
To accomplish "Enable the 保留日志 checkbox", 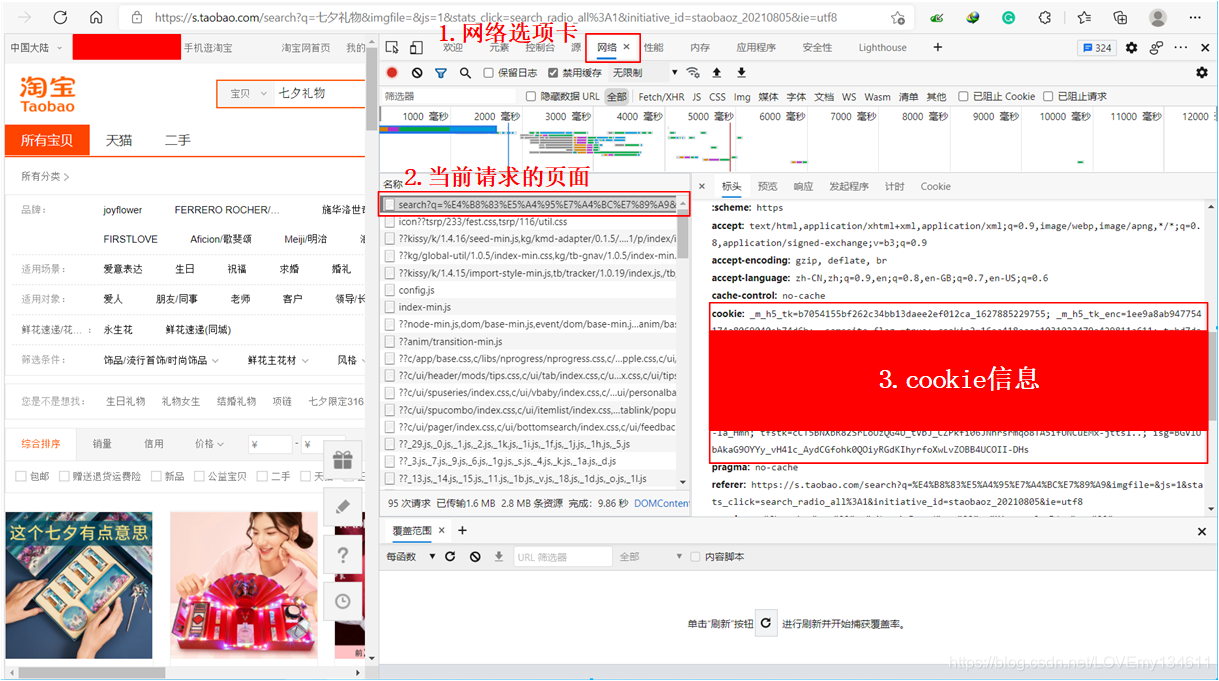I will pyautogui.click(x=489, y=73).
